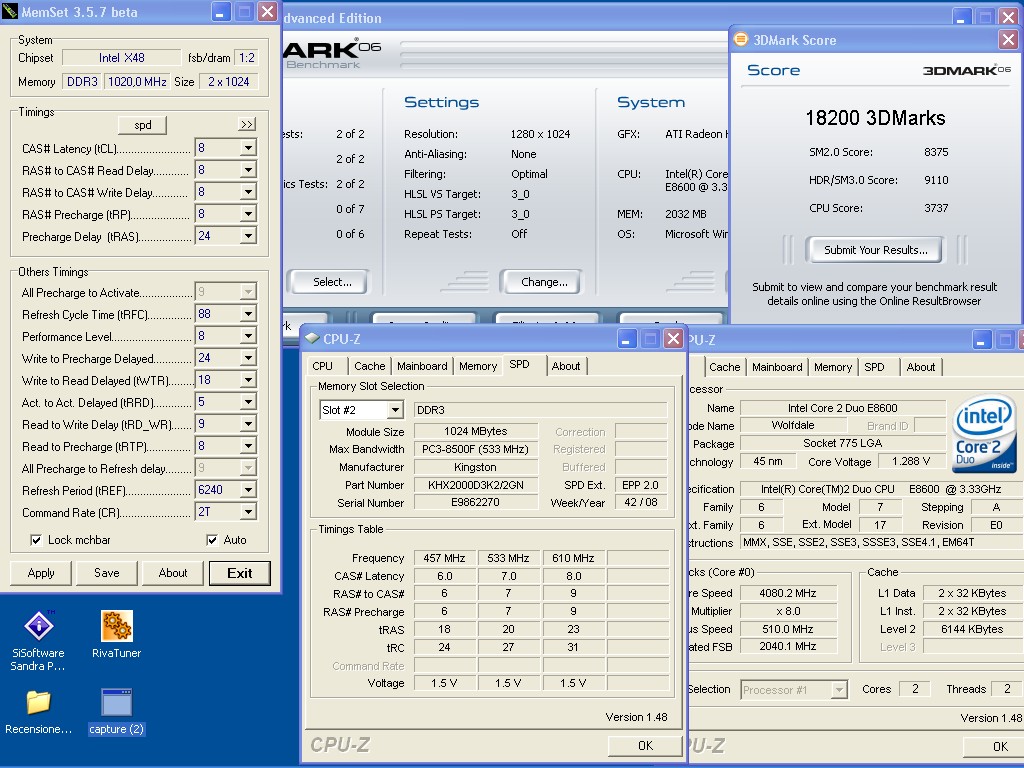The image size is (1024, 768).
Task: Click the Module Size 1024 MBytes field
Action: tap(475, 432)
